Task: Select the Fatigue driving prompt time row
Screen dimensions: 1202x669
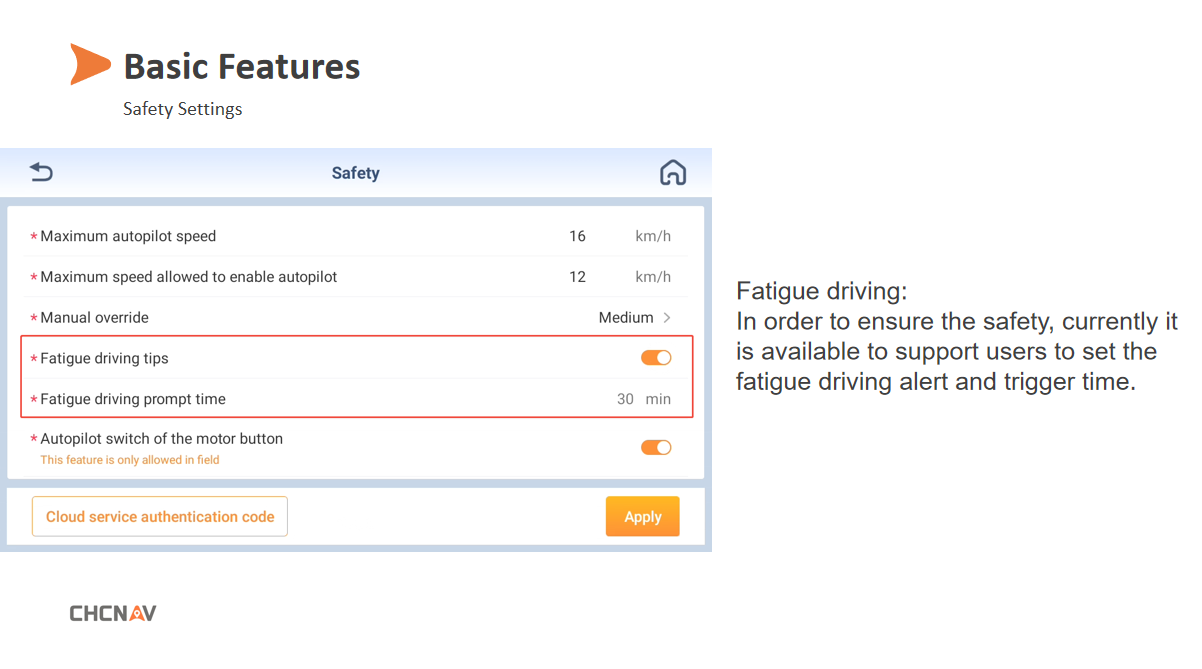Action: click(355, 399)
